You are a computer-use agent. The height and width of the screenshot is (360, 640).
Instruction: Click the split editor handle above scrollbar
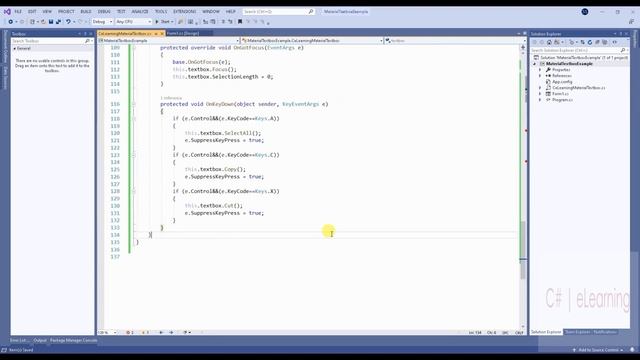pos(523,48)
